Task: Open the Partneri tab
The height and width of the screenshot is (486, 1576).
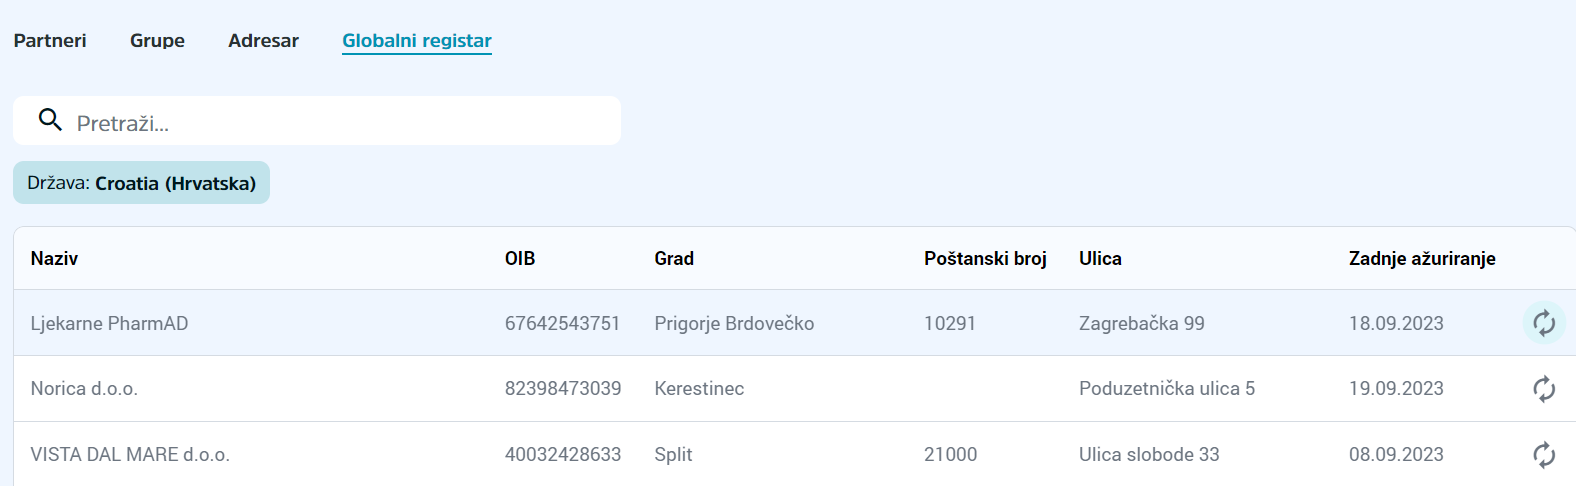Action: click(50, 41)
